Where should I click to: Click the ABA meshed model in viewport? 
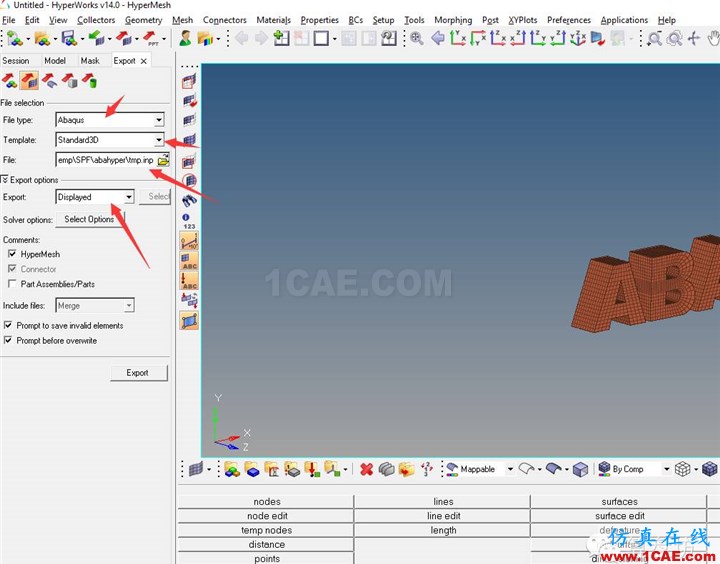646,285
